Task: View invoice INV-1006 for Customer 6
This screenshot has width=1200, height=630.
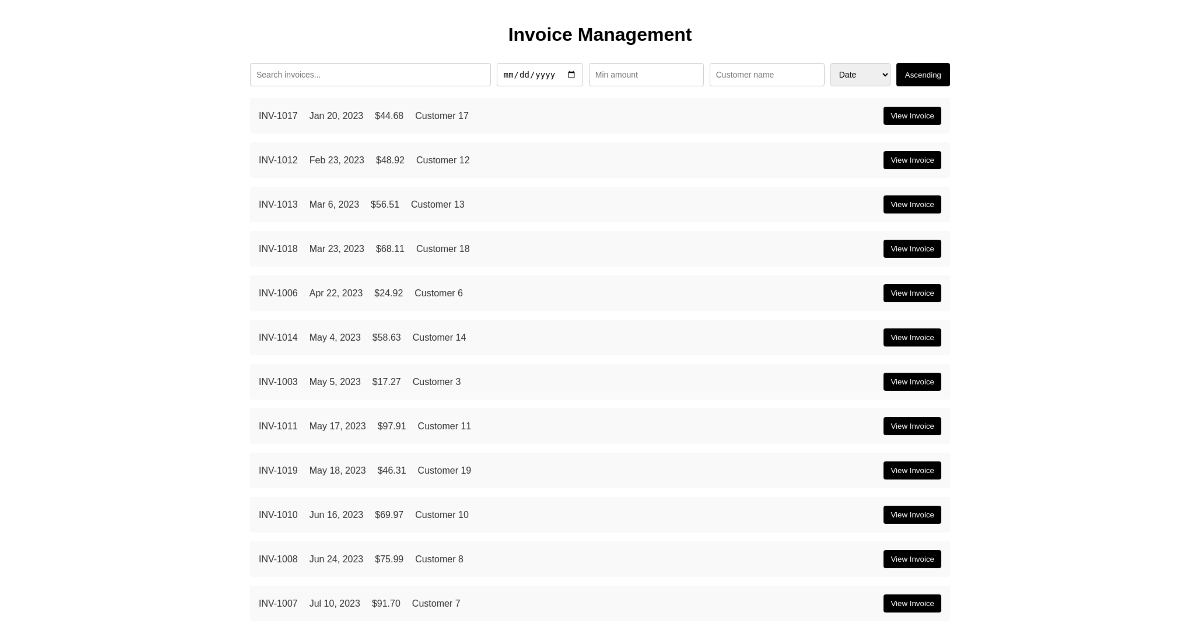Action: click(911, 293)
